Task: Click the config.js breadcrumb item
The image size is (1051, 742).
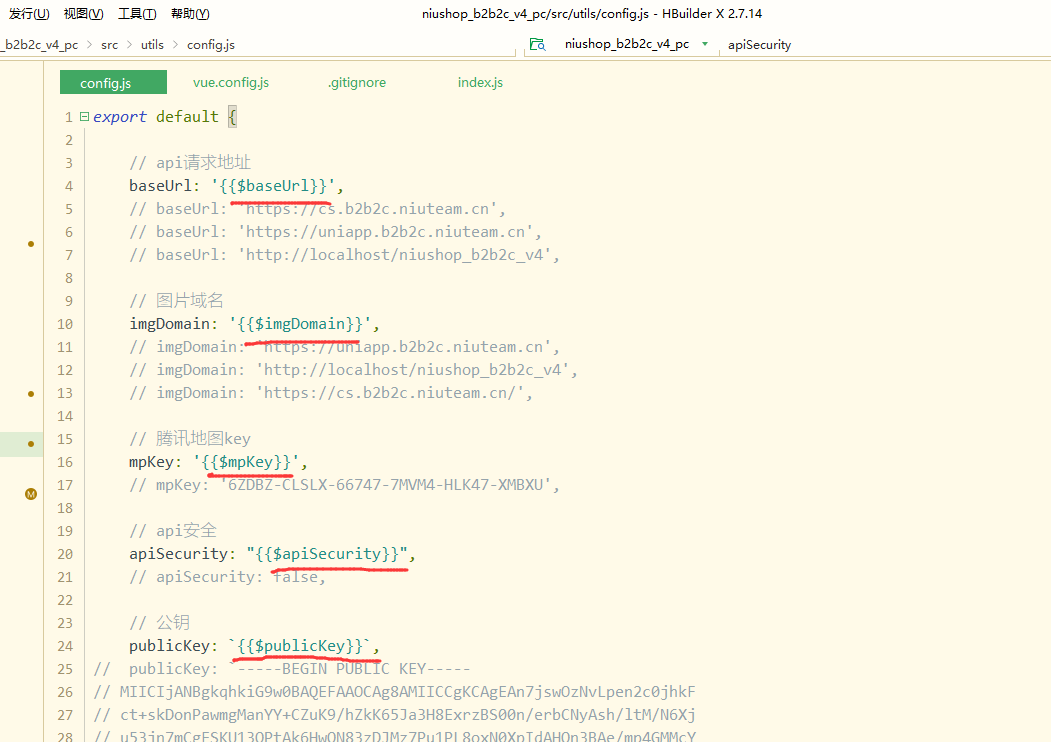Action: [x=211, y=45]
